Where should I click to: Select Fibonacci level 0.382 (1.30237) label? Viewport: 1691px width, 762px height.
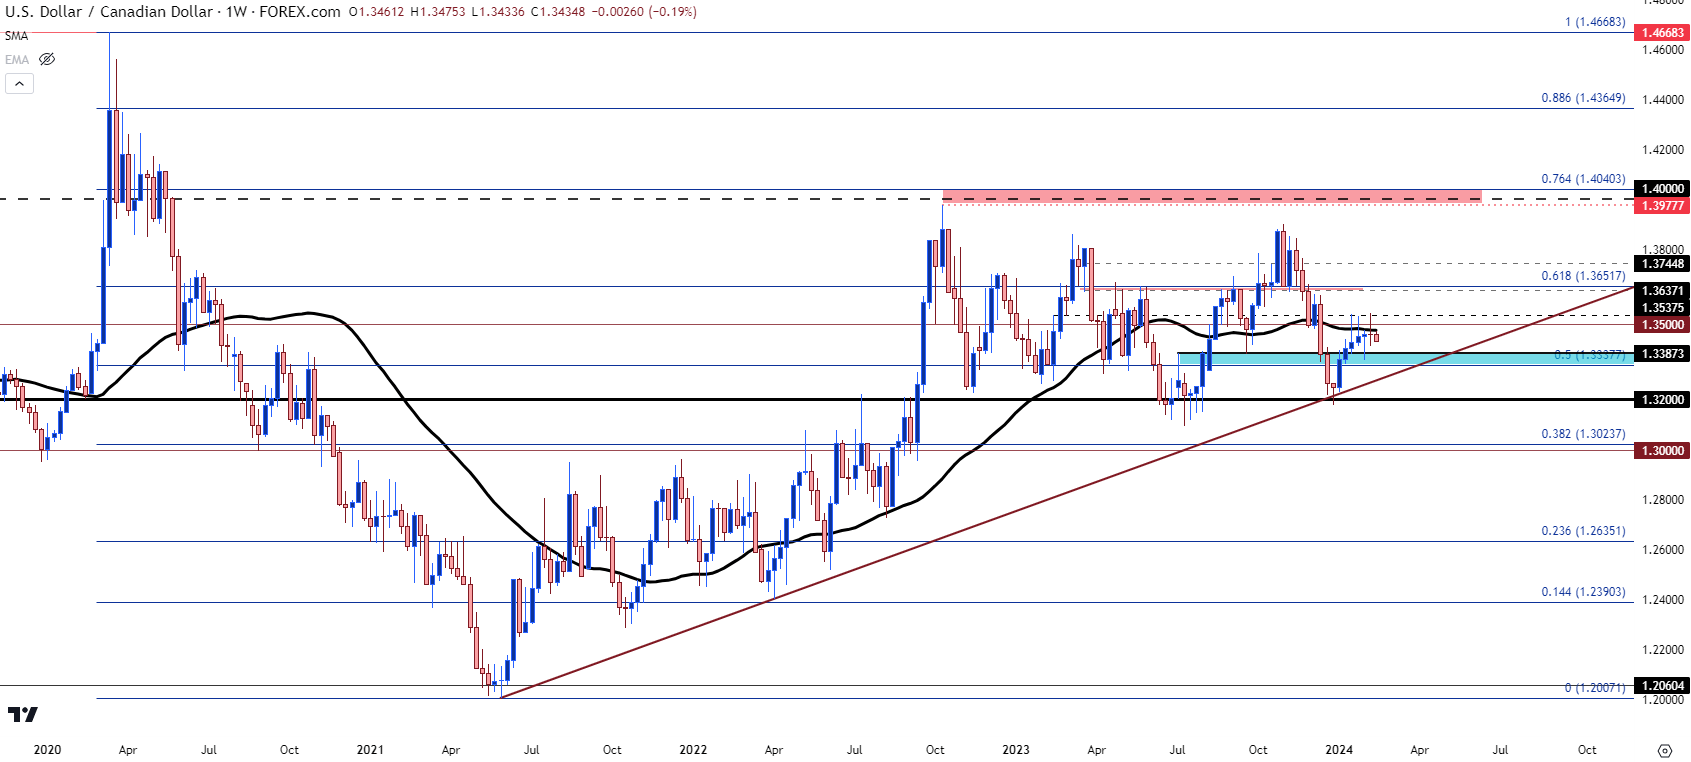[1584, 434]
